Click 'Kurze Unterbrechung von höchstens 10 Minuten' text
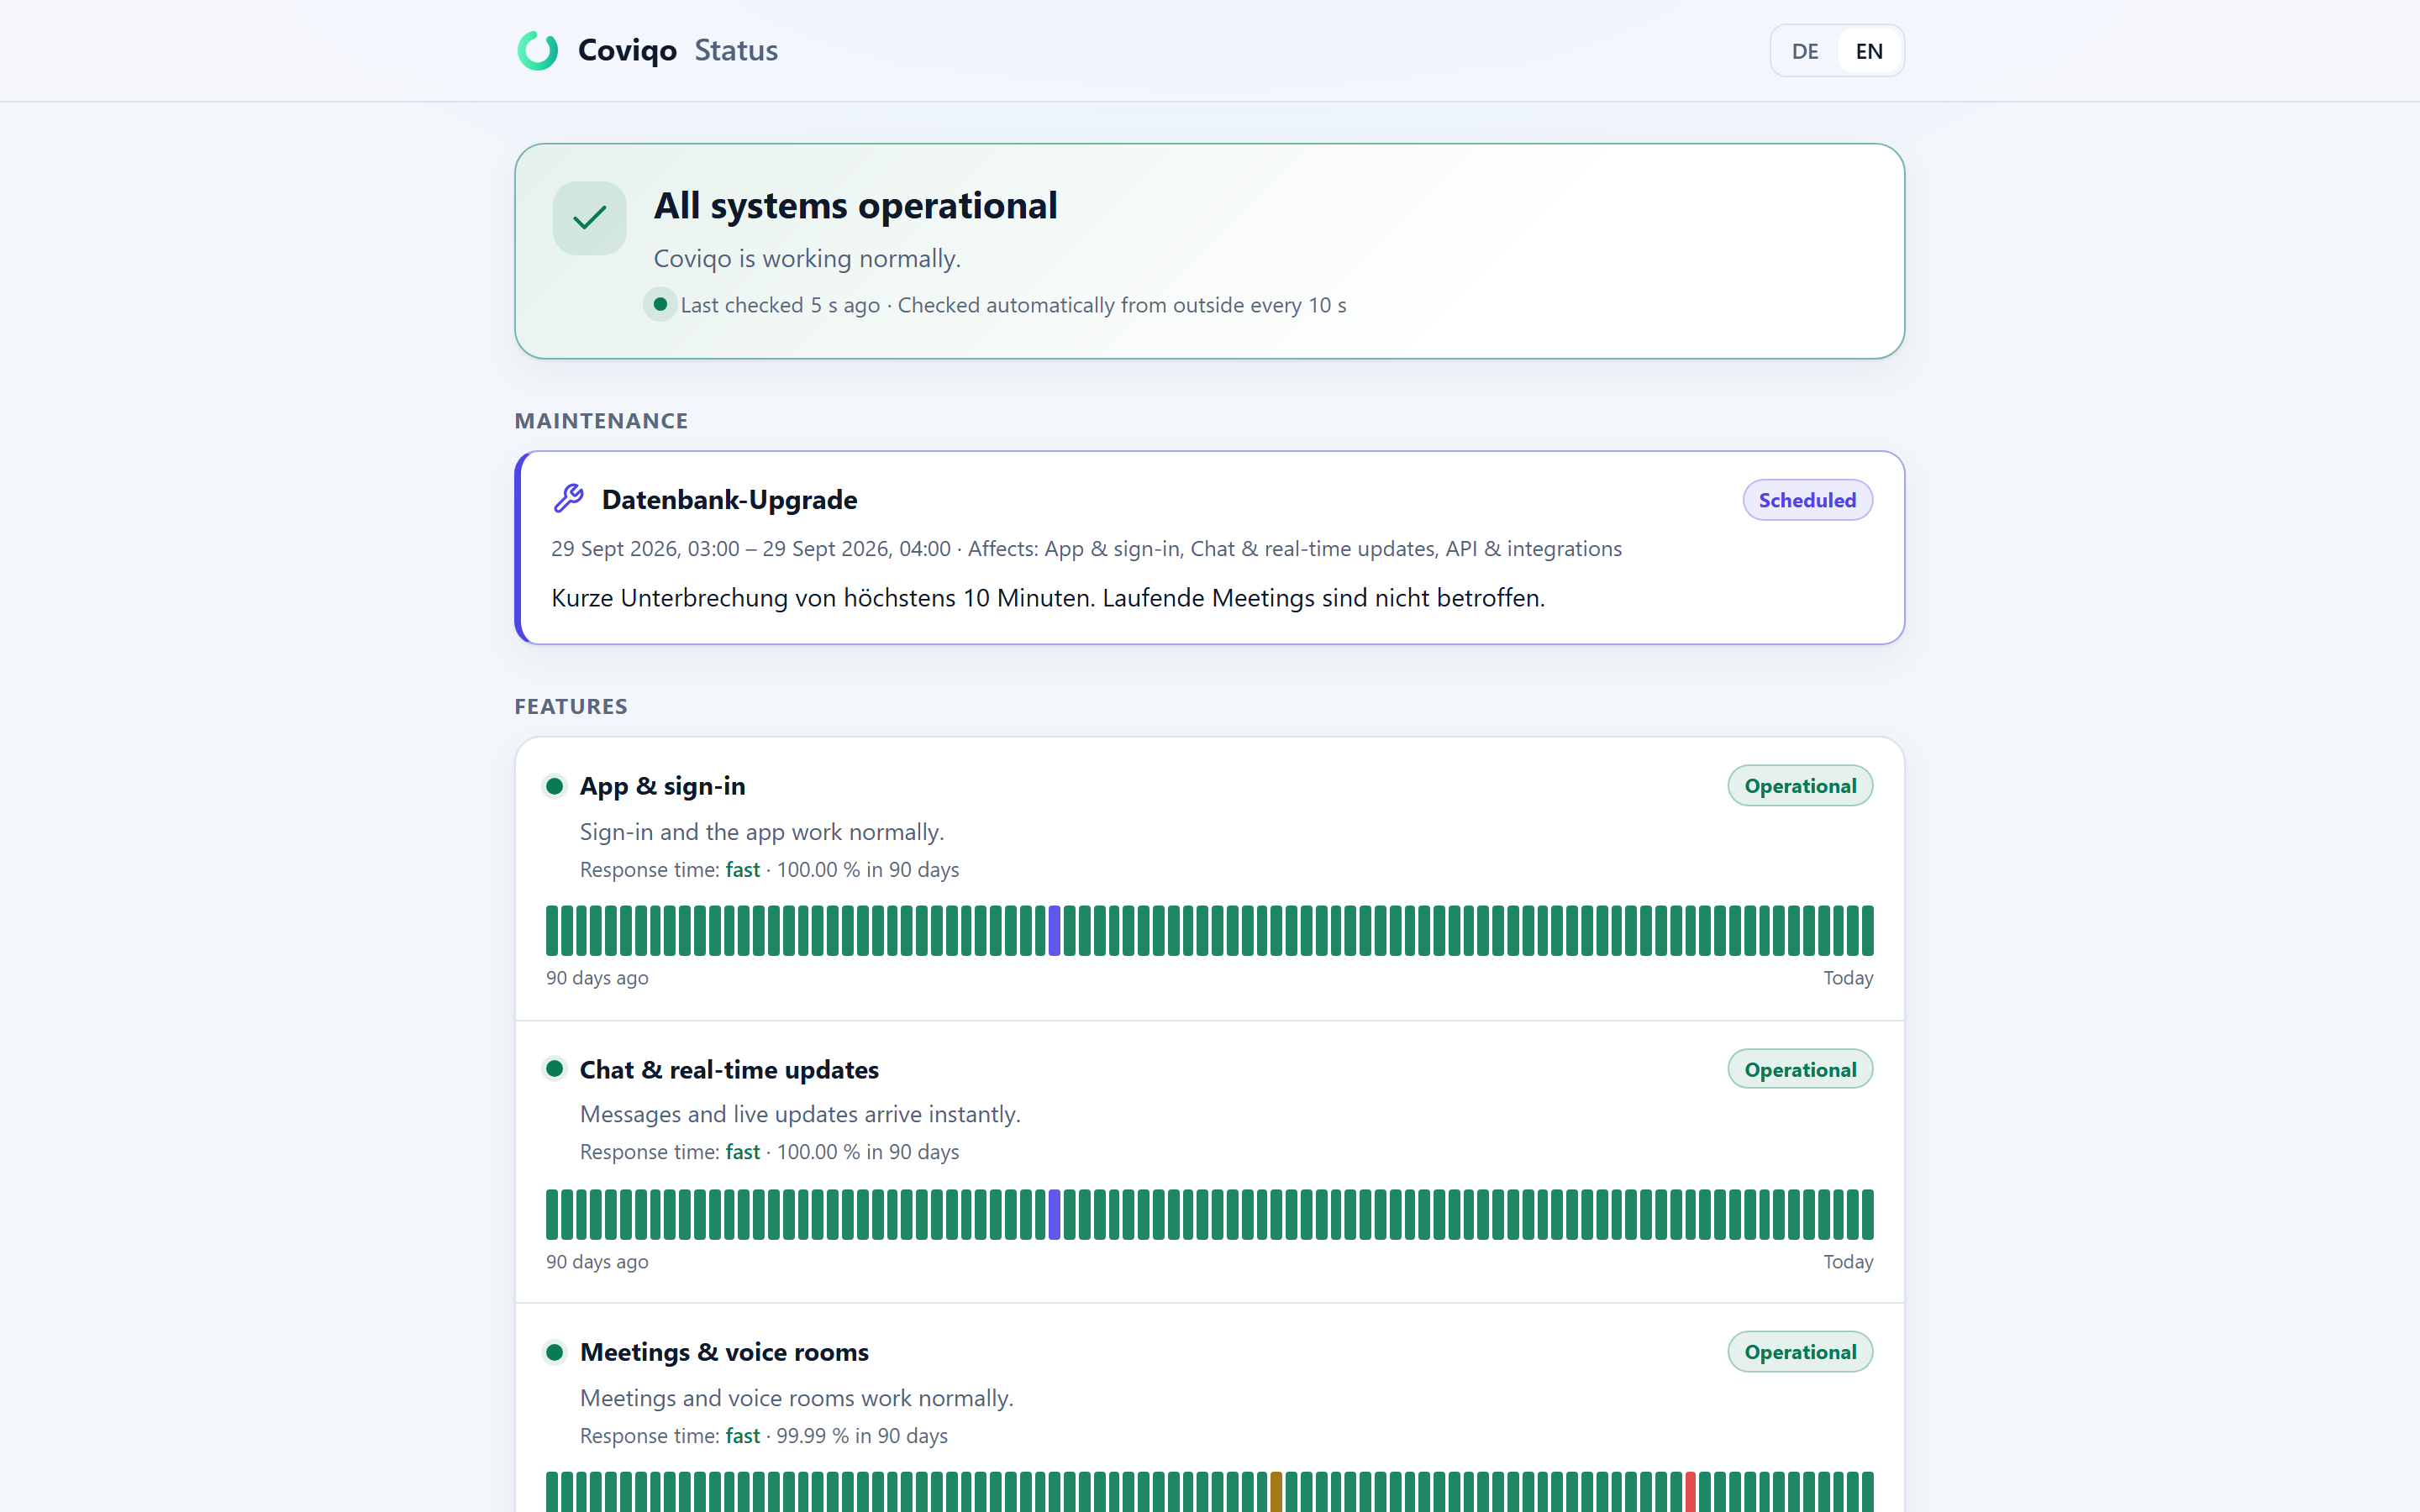 [x=823, y=598]
